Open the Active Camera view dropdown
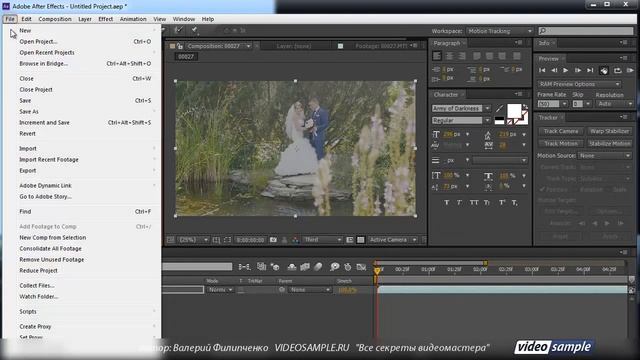This screenshot has width=640, height=360. (393, 240)
